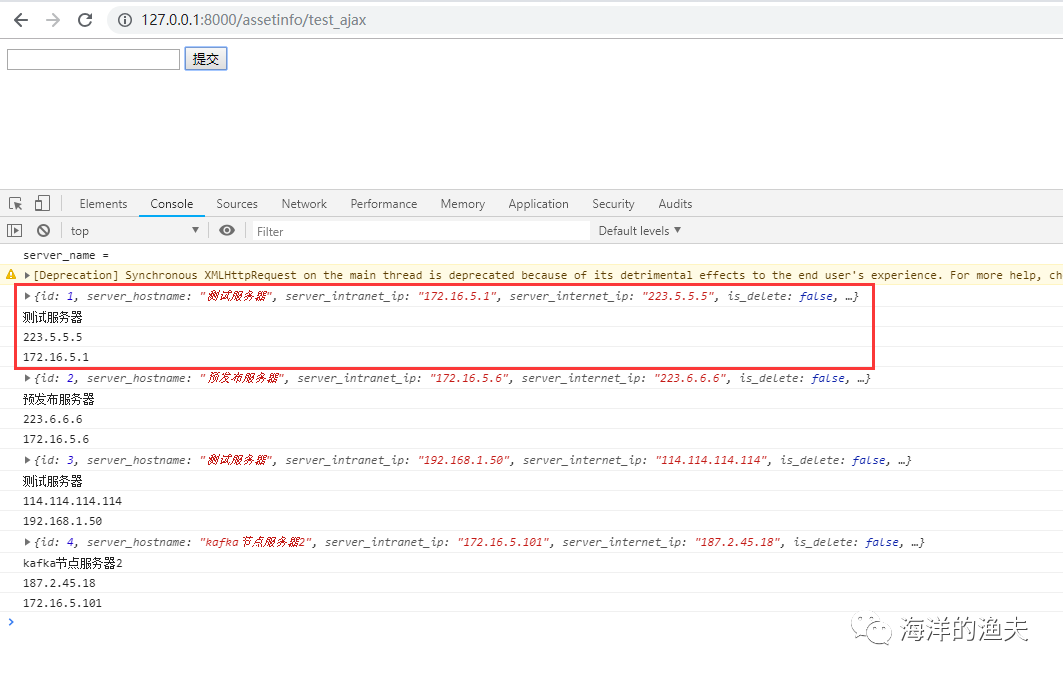Submit the form with the 提交 button
This screenshot has height=676, width=1063.
click(x=205, y=59)
